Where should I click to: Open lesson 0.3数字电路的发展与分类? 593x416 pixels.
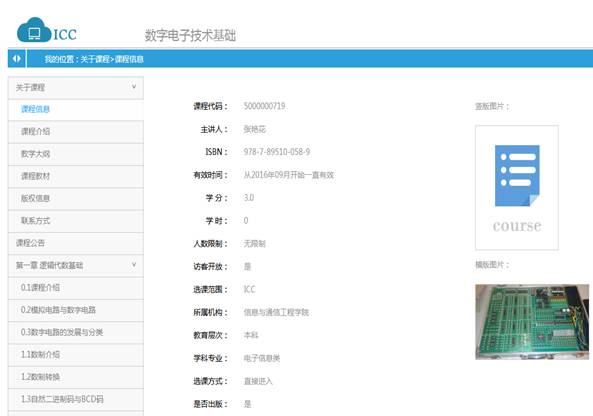click(76, 332)
